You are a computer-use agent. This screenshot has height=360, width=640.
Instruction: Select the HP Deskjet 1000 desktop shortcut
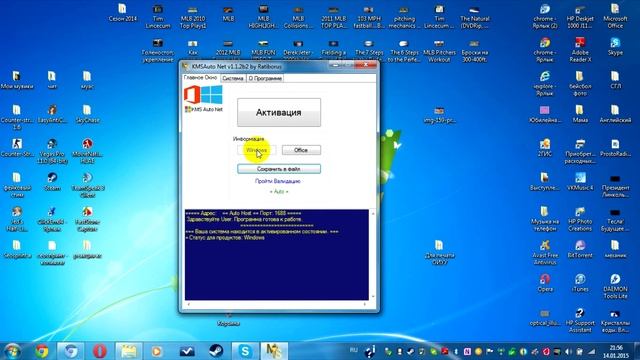[x=580, y=16]
